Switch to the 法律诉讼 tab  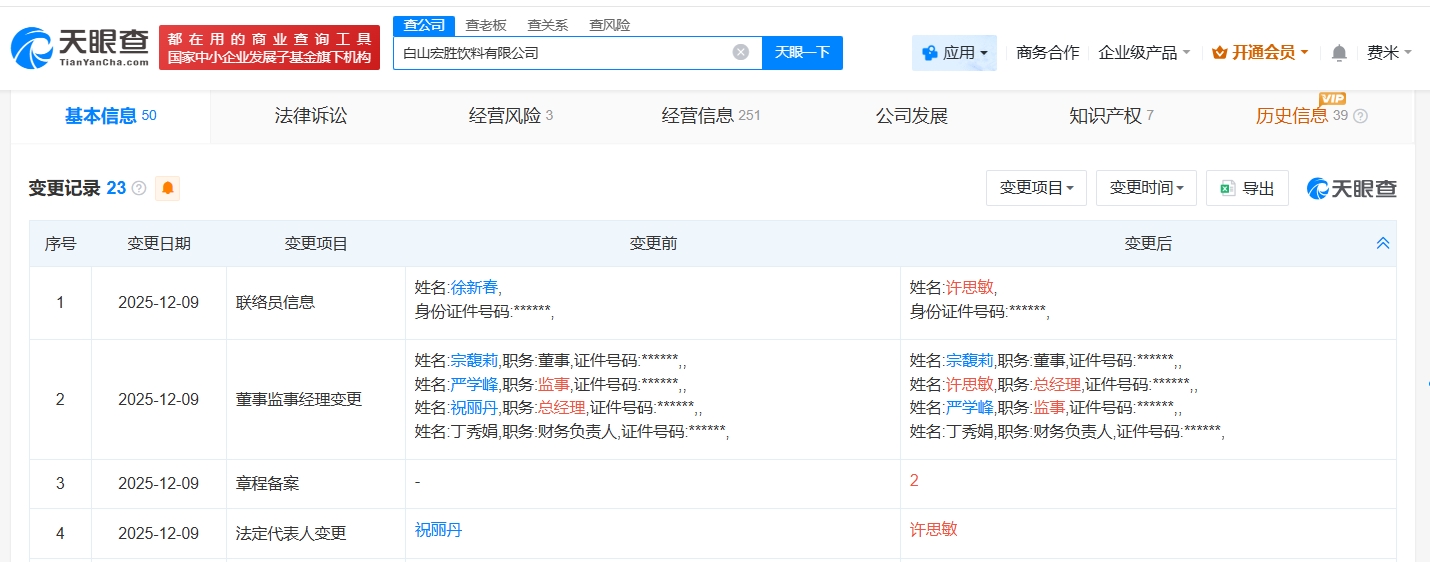[311, 116]
